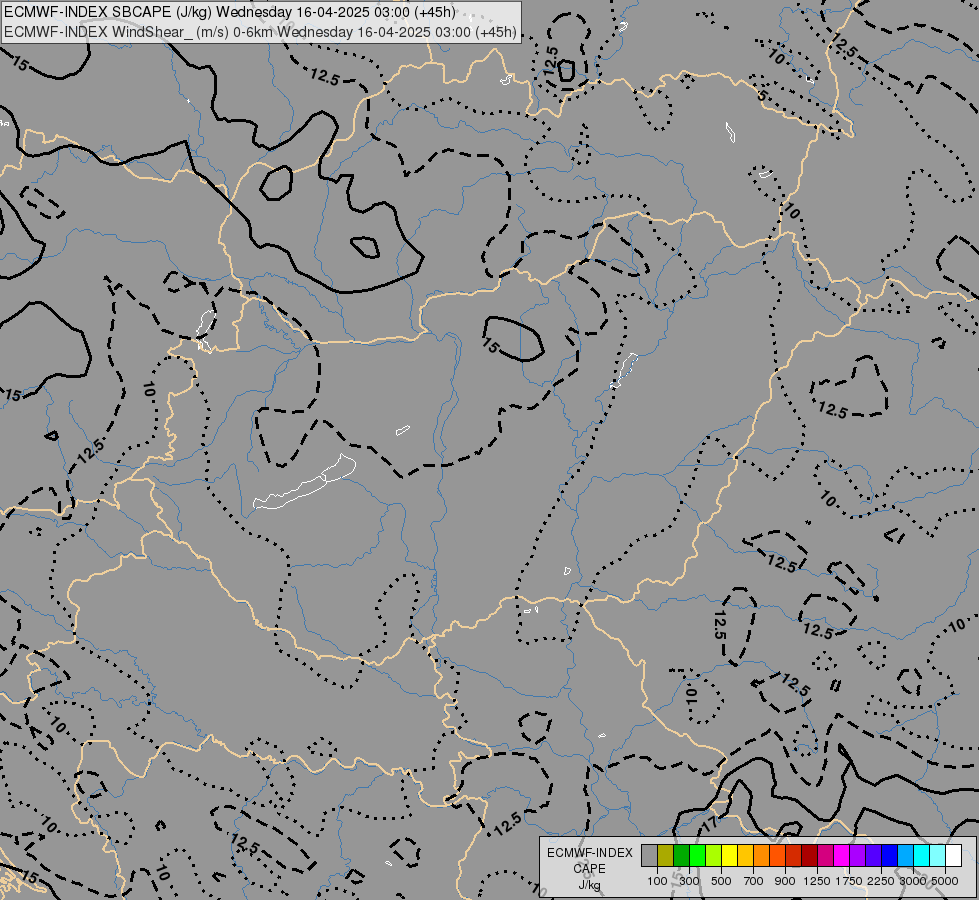Click the ECMWF-INDEX legend title
The image size is (979, 900).
[589, 853]
